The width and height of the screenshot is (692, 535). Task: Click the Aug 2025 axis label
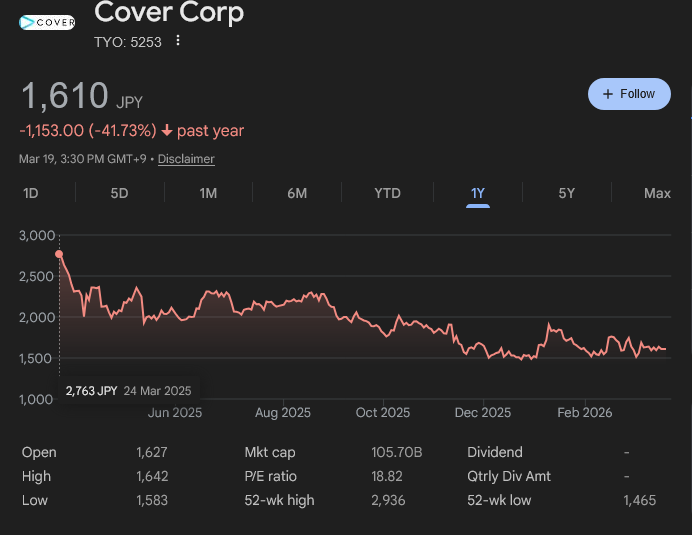coord(283,413)
